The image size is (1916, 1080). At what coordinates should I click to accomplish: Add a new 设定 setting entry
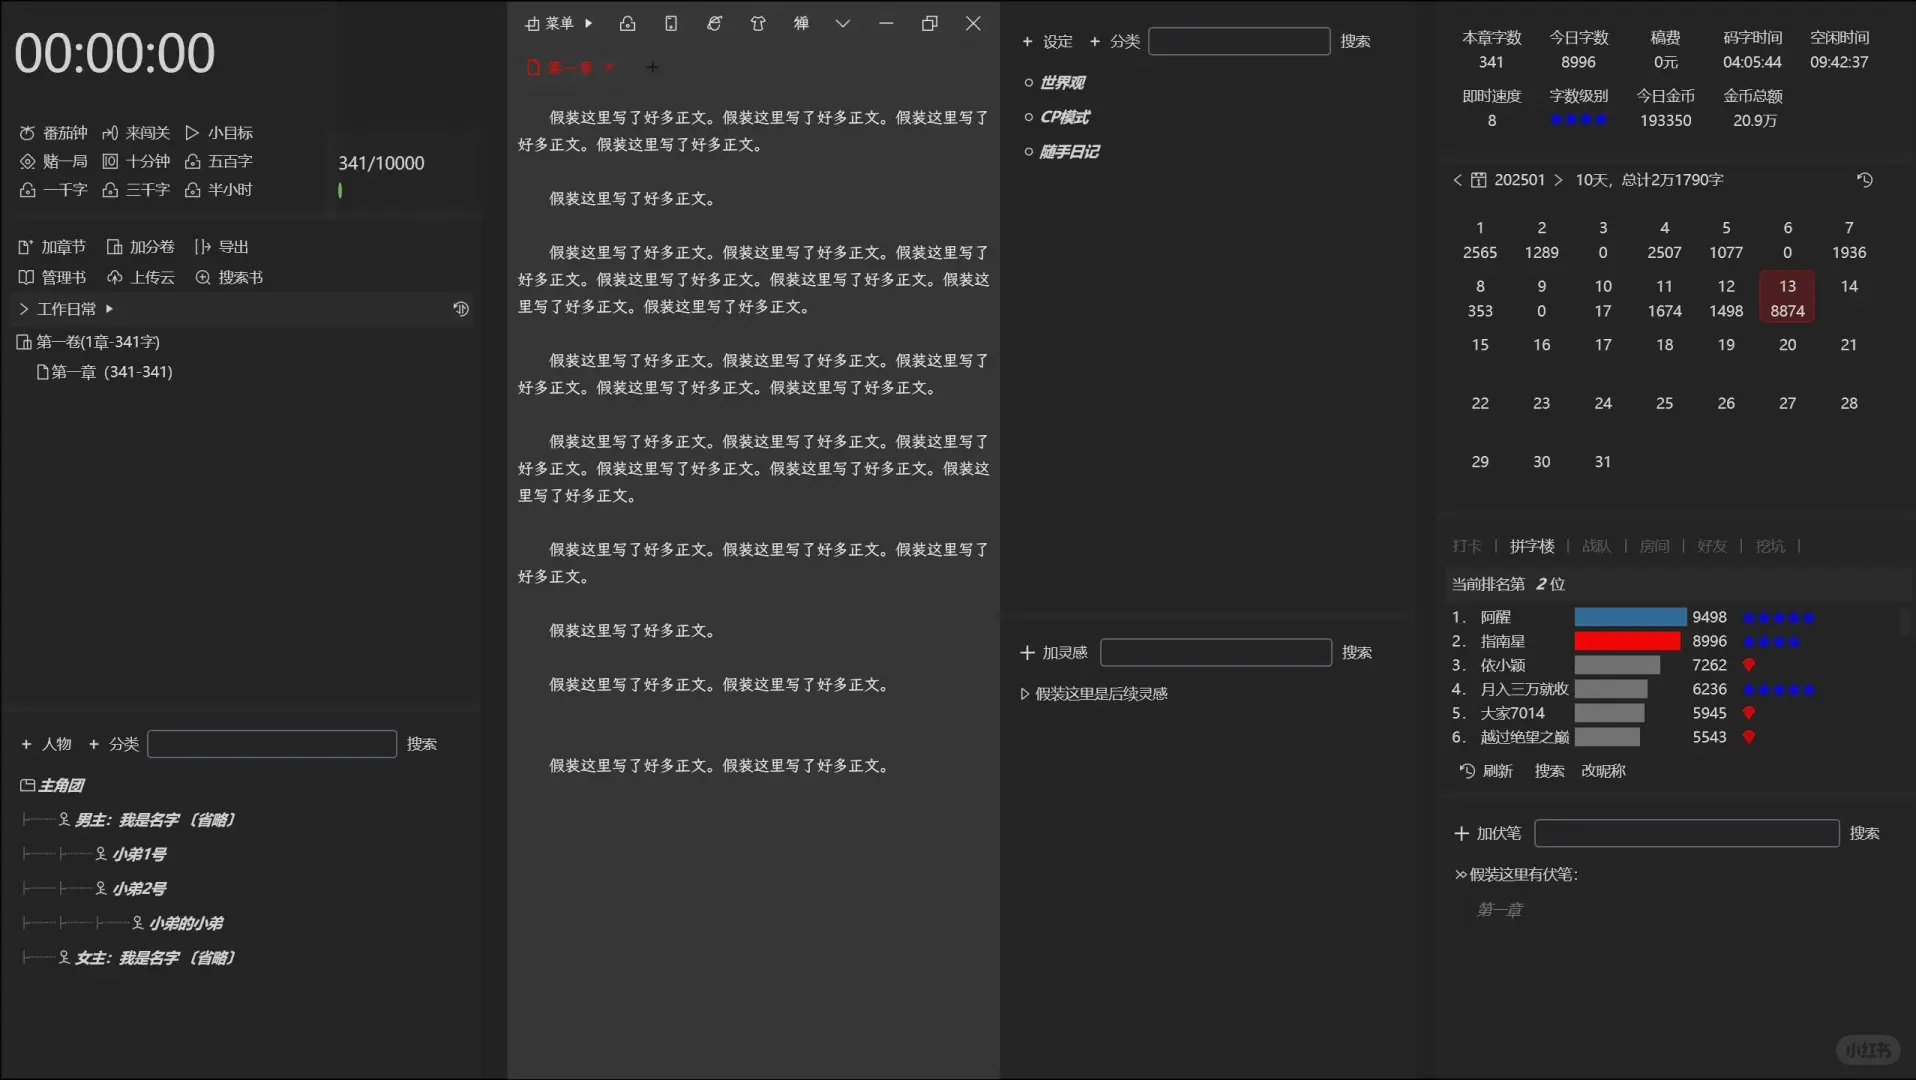click(1047, 42)
